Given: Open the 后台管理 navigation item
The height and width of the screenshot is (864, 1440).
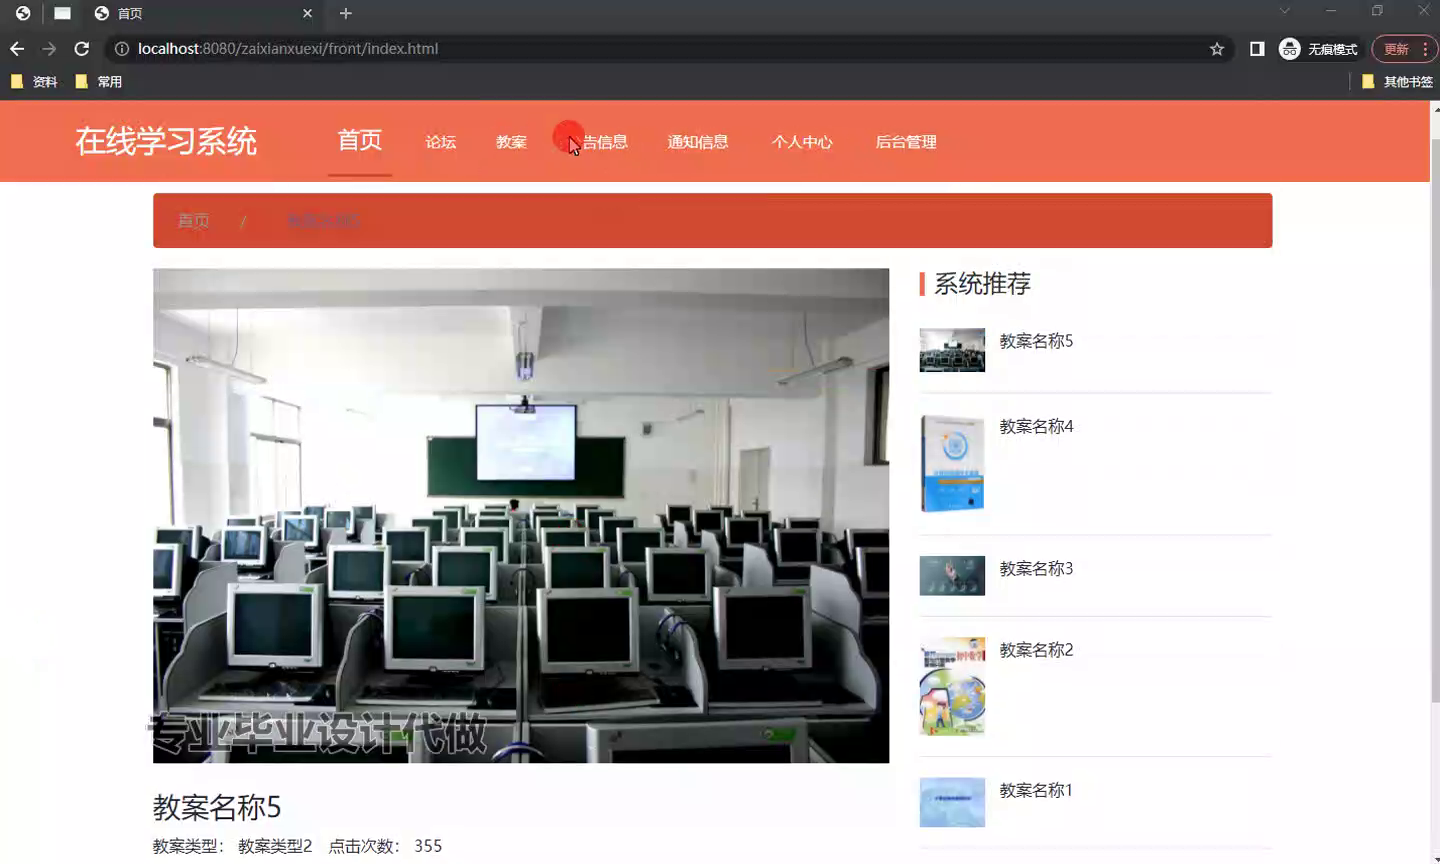Looking at the screenshot, I should [x=906, y=142].
